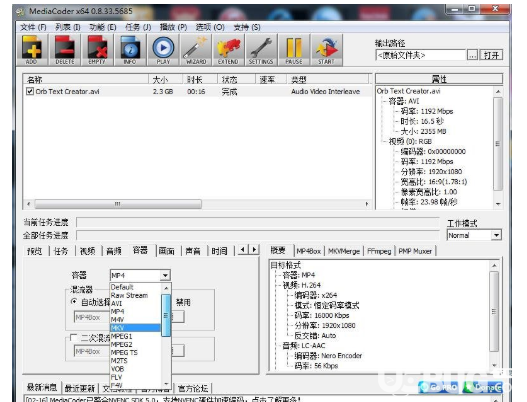Open the 最近更新 news tab
527x402 pixels.
80,389
